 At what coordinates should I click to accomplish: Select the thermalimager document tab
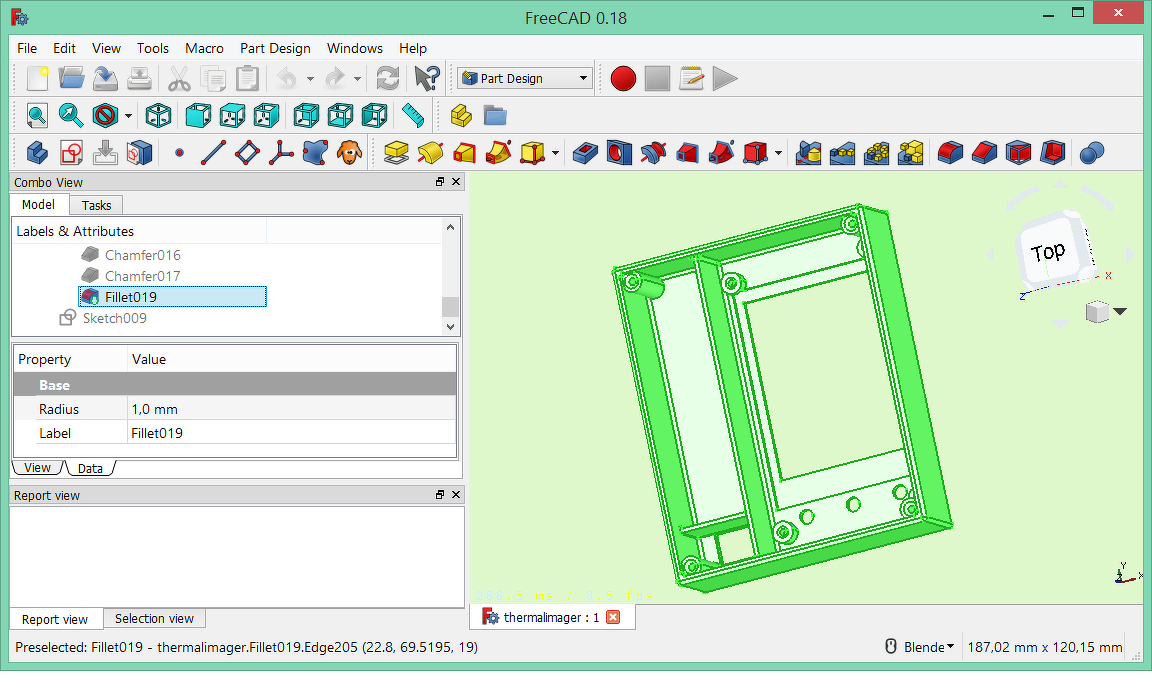pos(551,617)
